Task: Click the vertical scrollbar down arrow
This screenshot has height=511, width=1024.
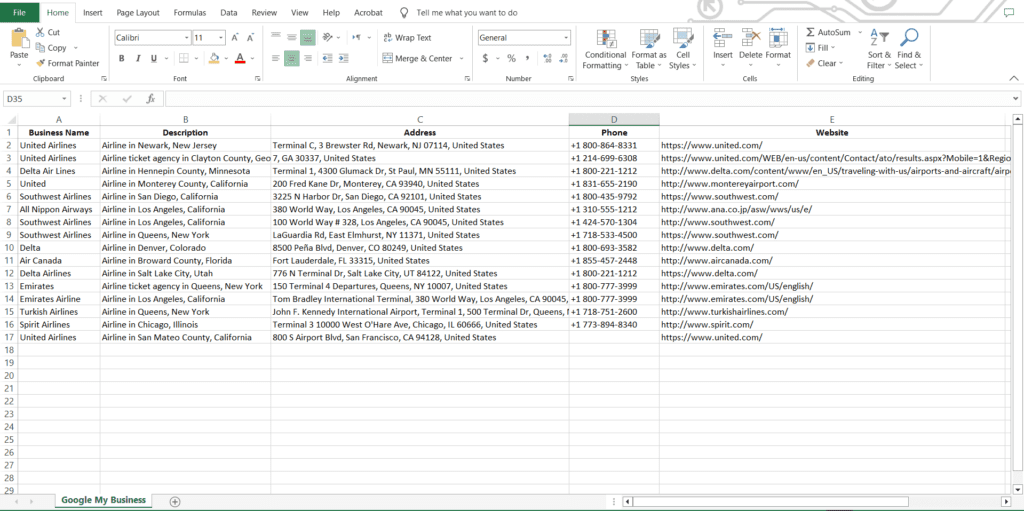Action: pyautogui.click(x=1017, y=489)
